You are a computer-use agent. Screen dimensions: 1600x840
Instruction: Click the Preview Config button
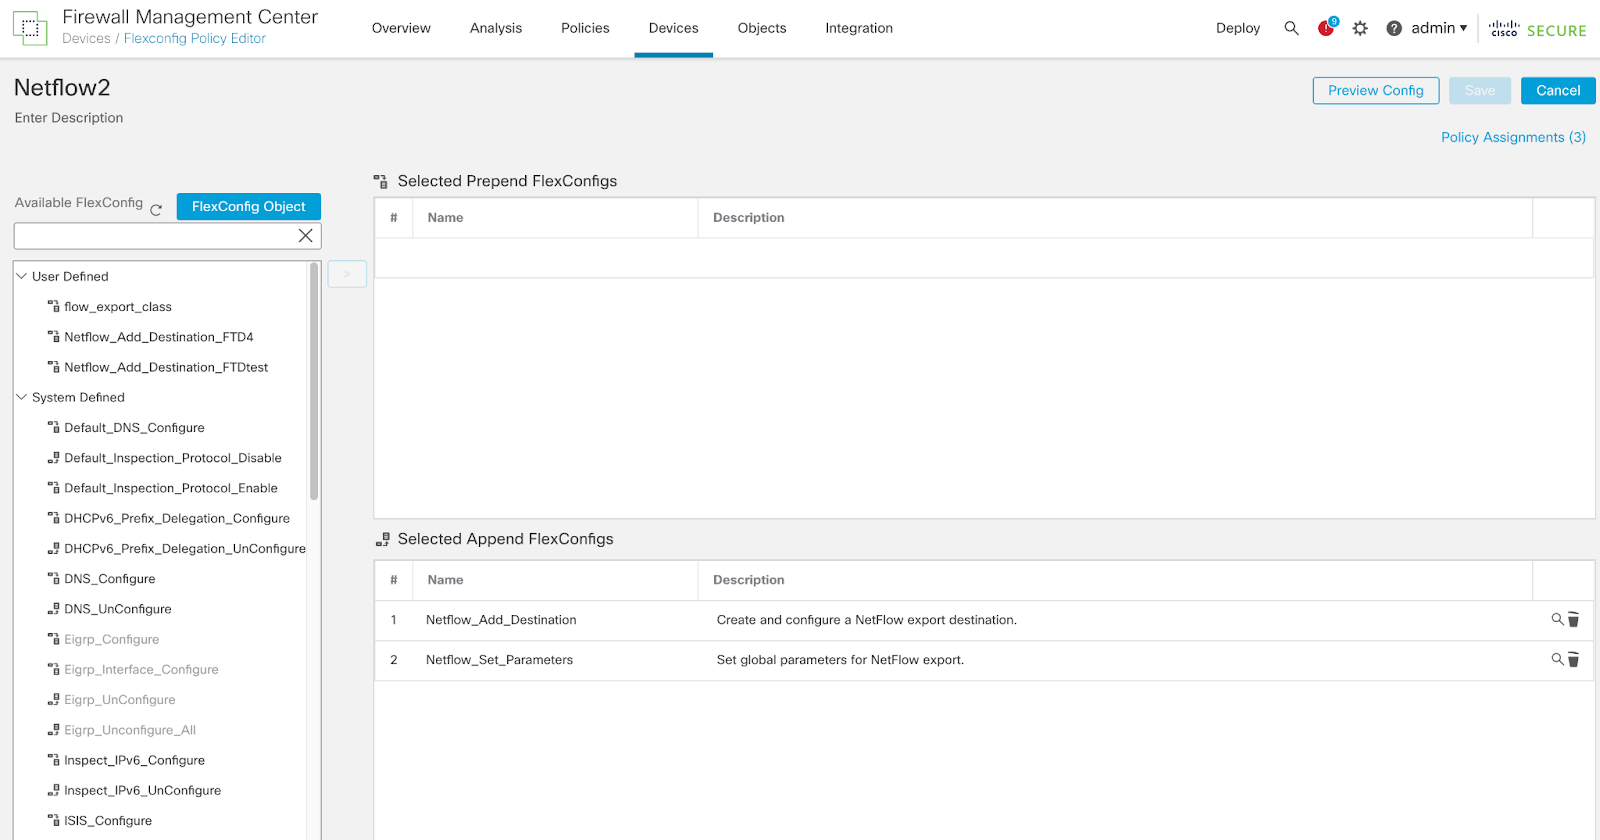1375,90
